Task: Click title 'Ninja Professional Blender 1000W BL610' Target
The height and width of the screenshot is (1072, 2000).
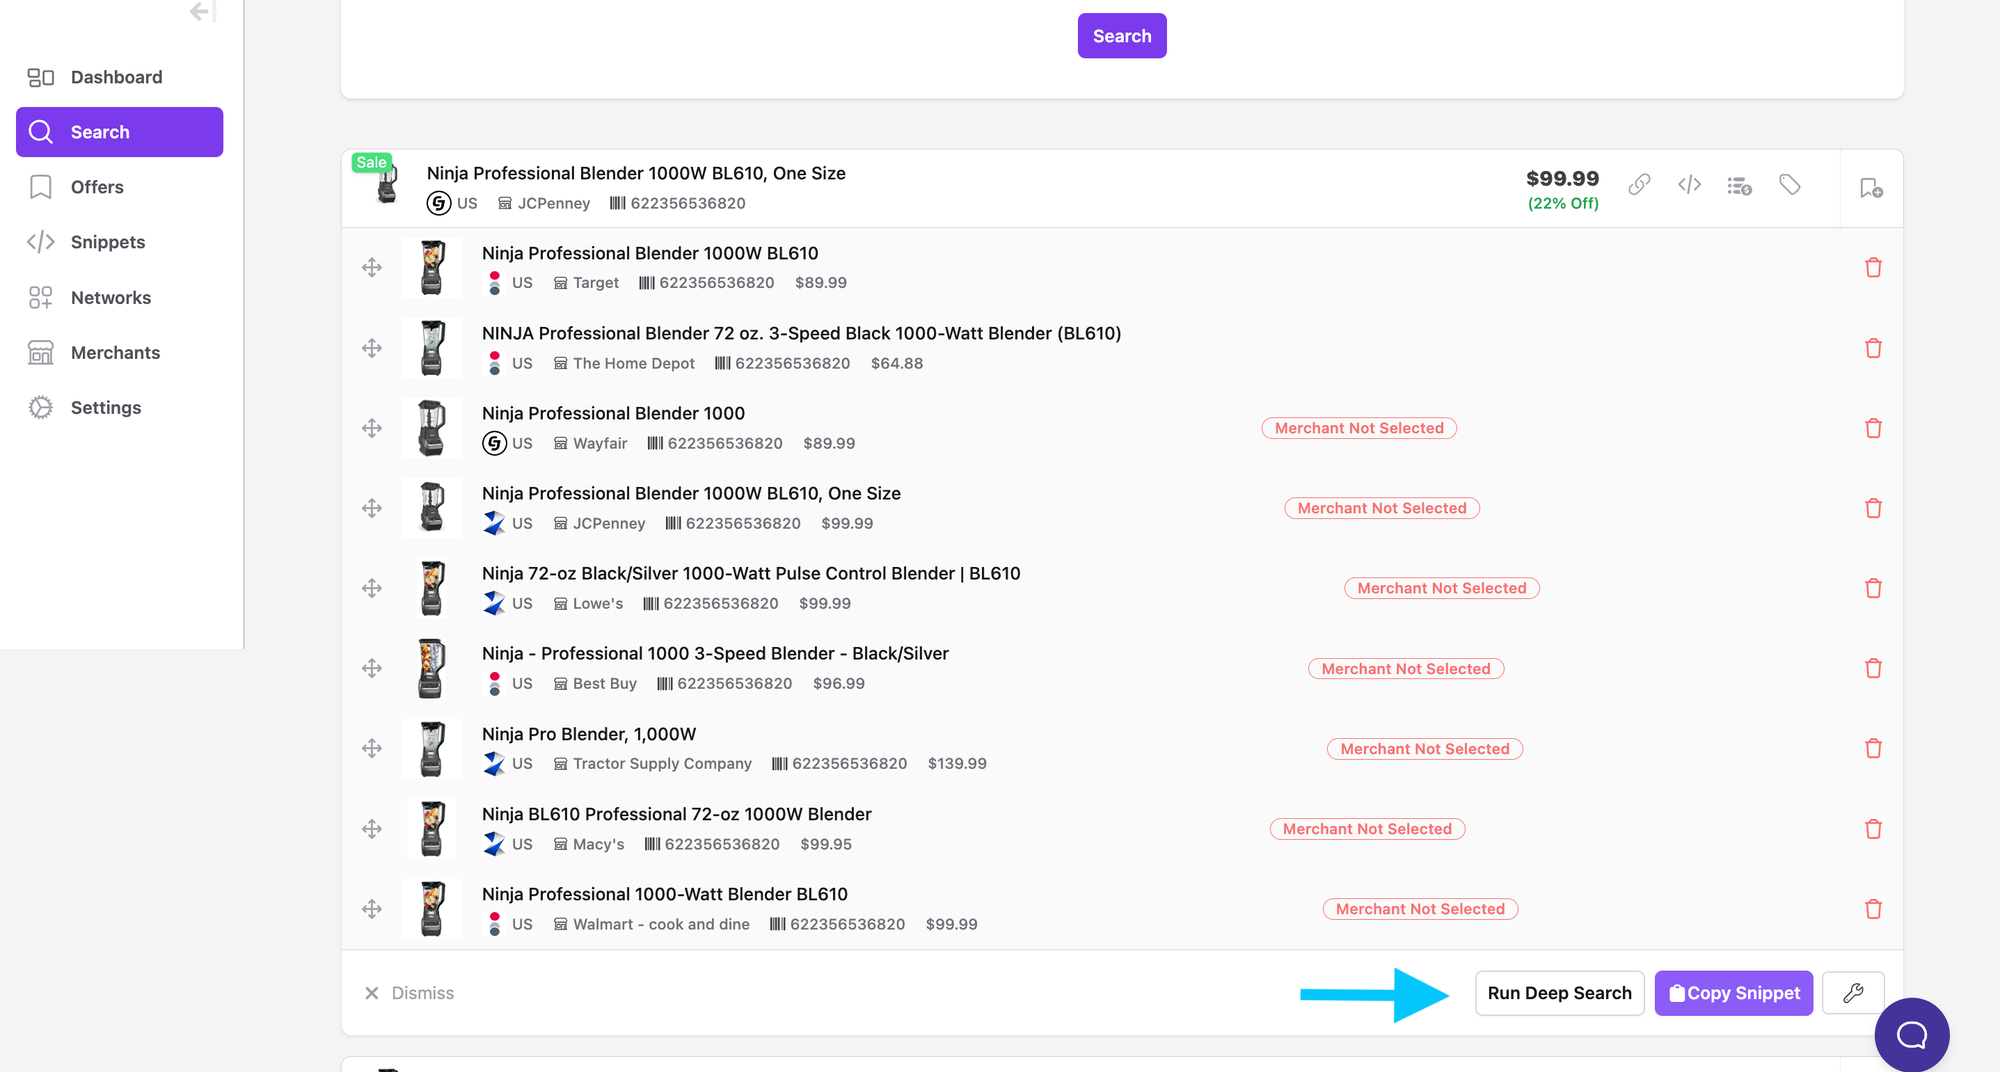Action: coord(650,253)
